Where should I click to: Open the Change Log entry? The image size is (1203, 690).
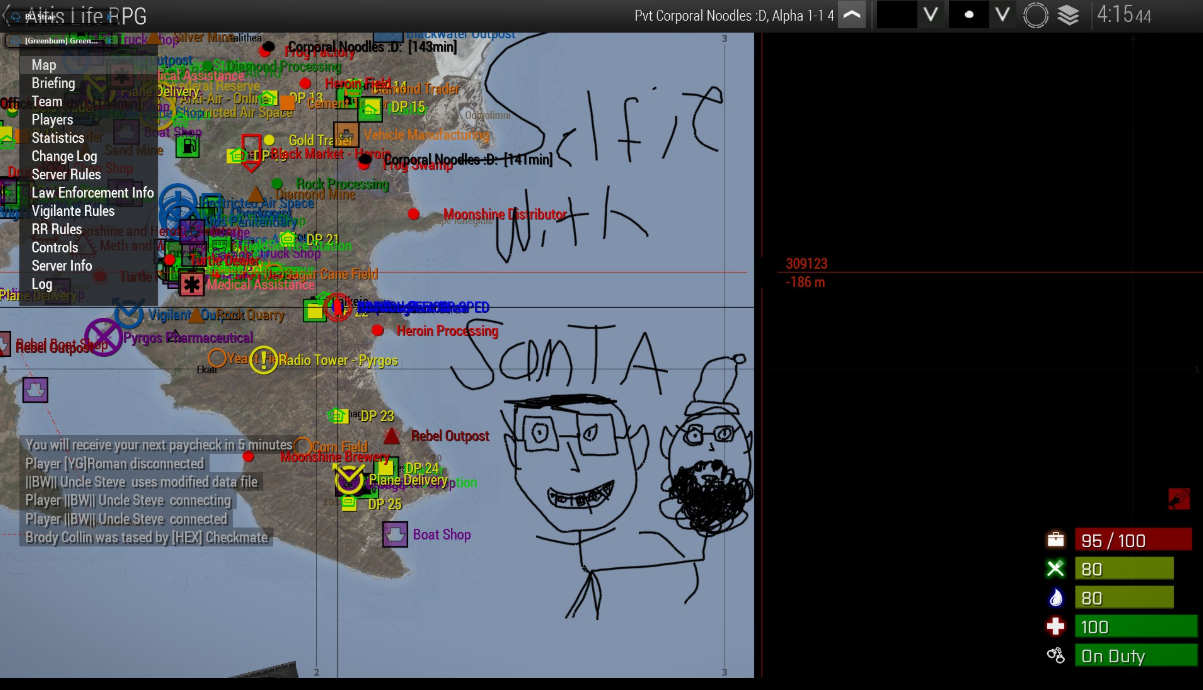tap(88, 156)
